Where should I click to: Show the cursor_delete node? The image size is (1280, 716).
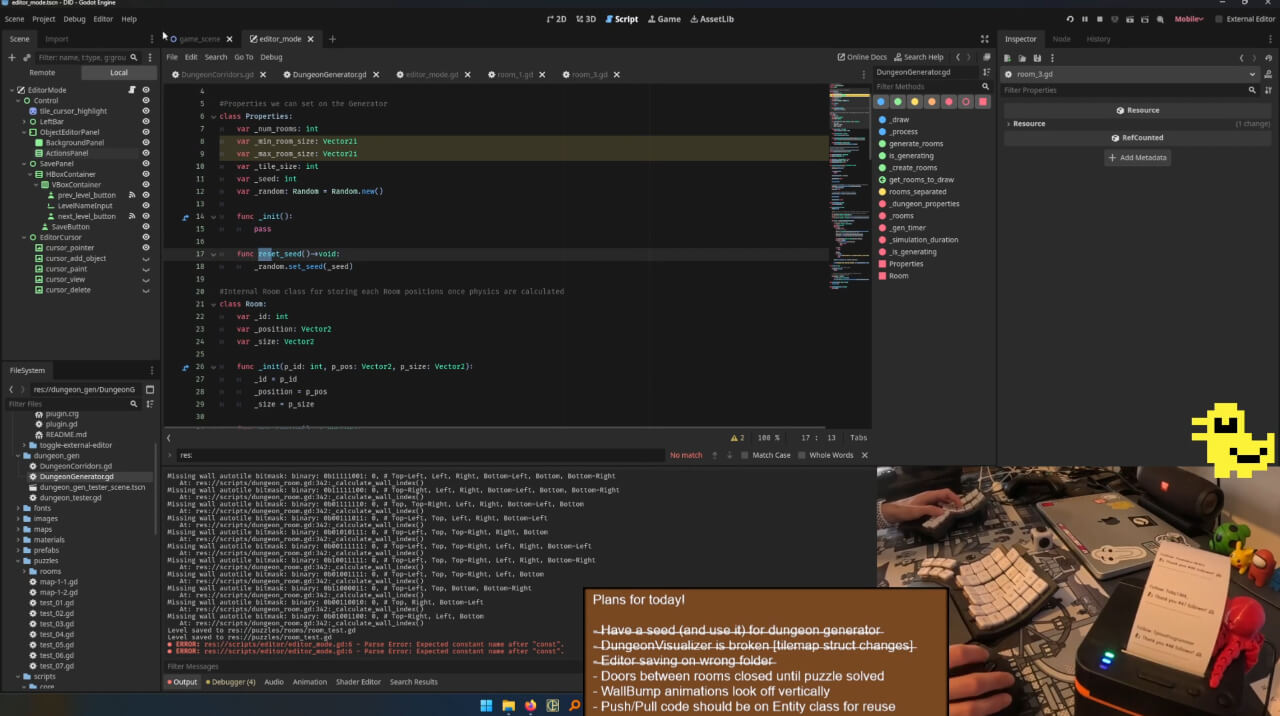pos(146,290)
